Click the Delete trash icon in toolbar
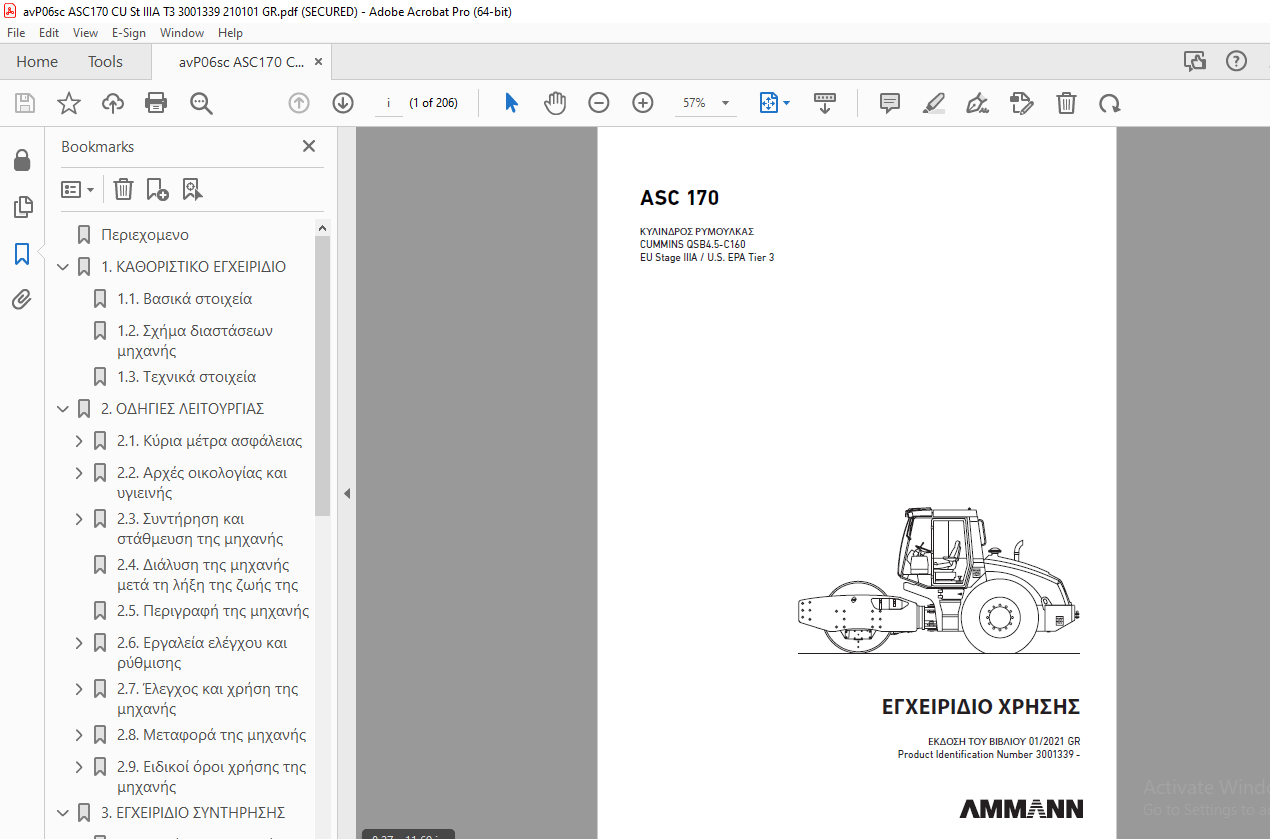The width and height of the screenshot is (1270, 839). click(1067, 103)
